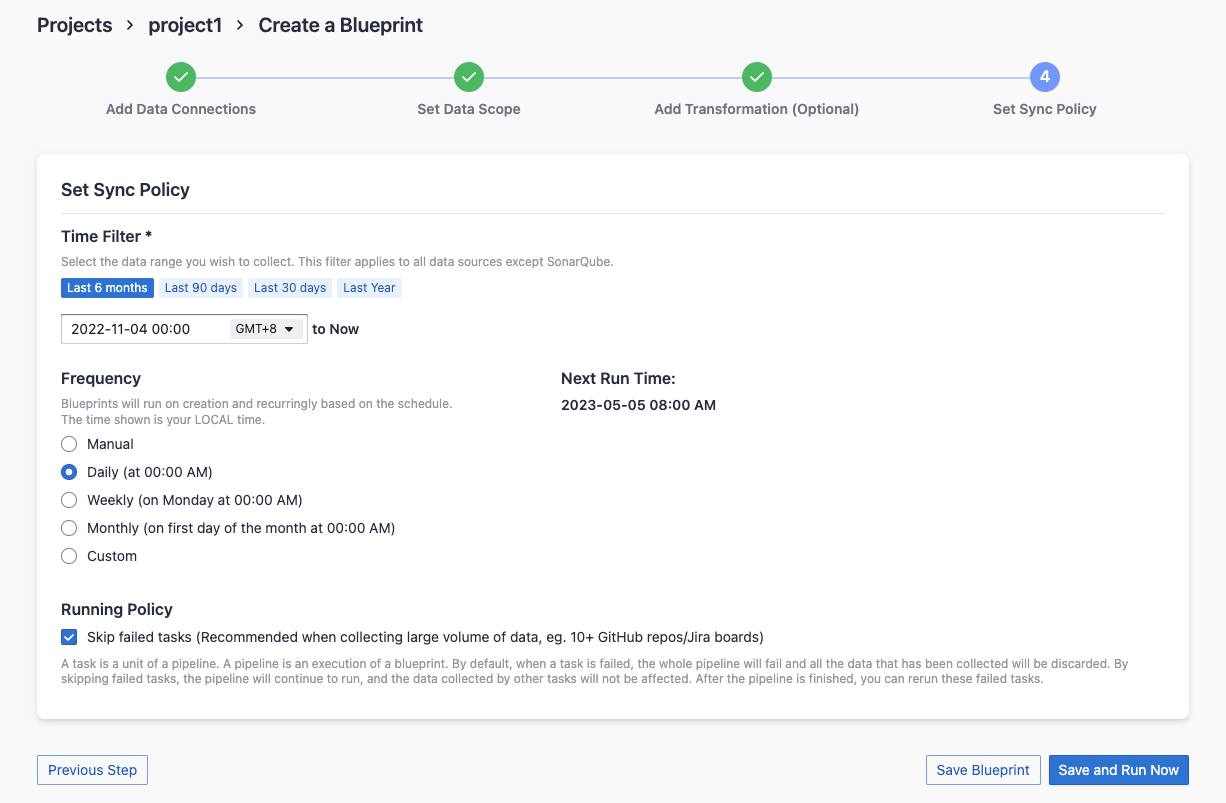Click the Save Blueprint button
Image resolution: width=1226 pixels, height=803 pixels.
coord(983,770)
